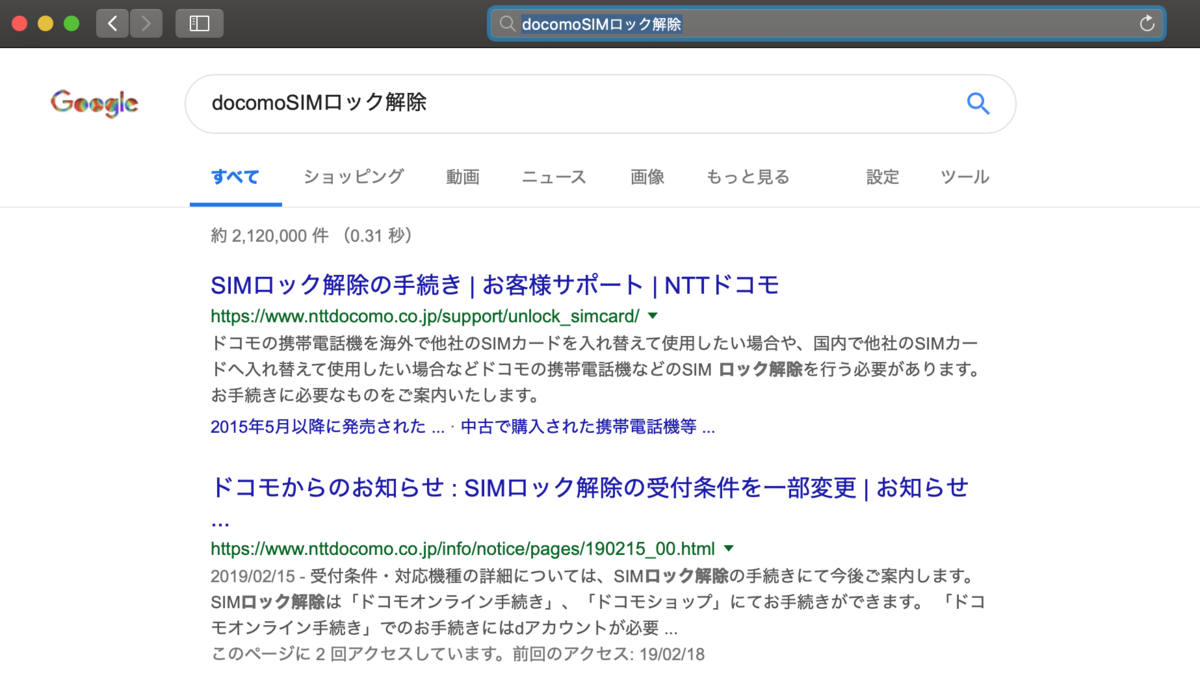Switch to the ショッピング tab
Viewport: 1200px width, 681px height.
click(x=354, y=177)
